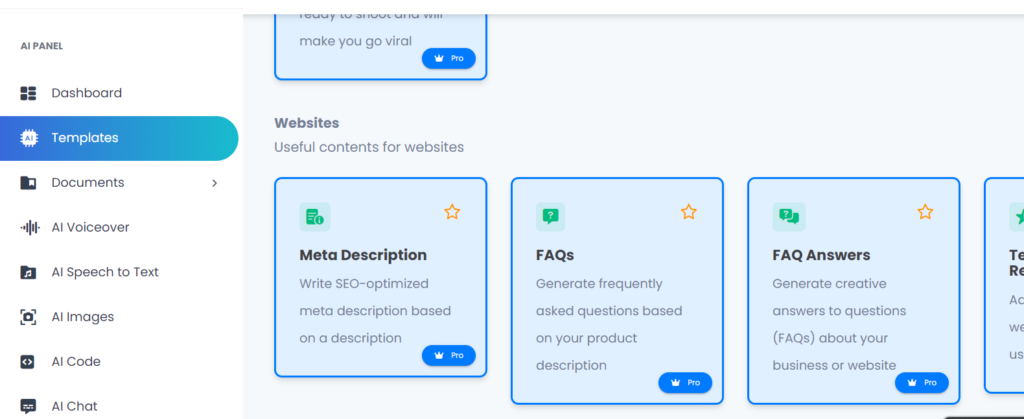1024x419 pixels.
Task: Click the Pro badge on FAQ Answers
Action: [921, 383]
